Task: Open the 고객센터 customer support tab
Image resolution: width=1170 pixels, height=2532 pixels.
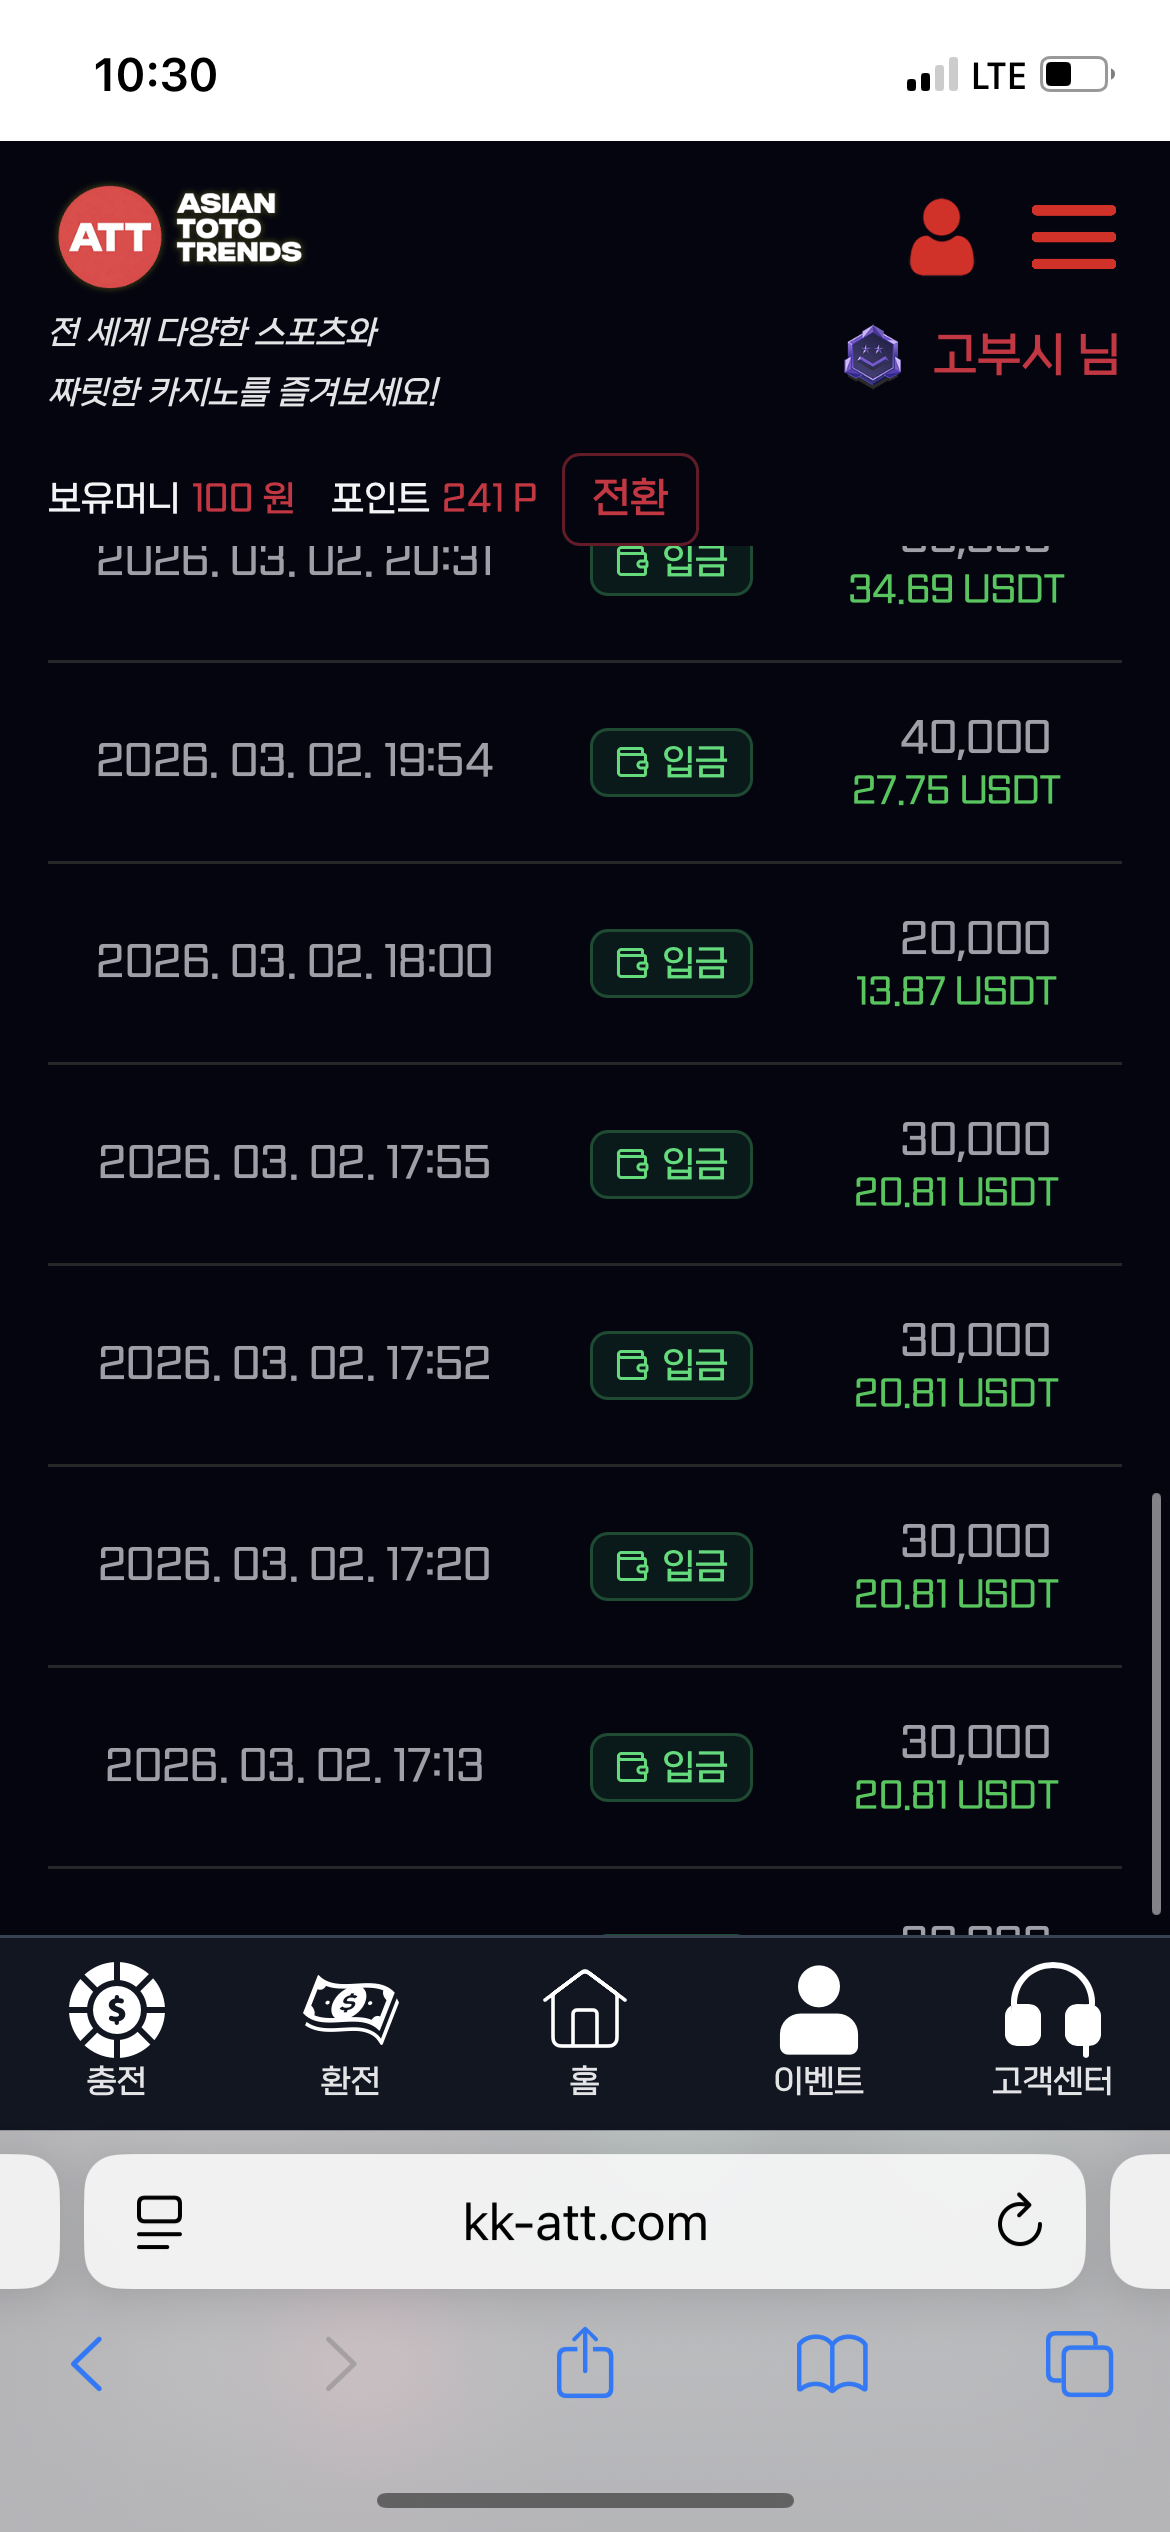Action: pos(1051,2030)
